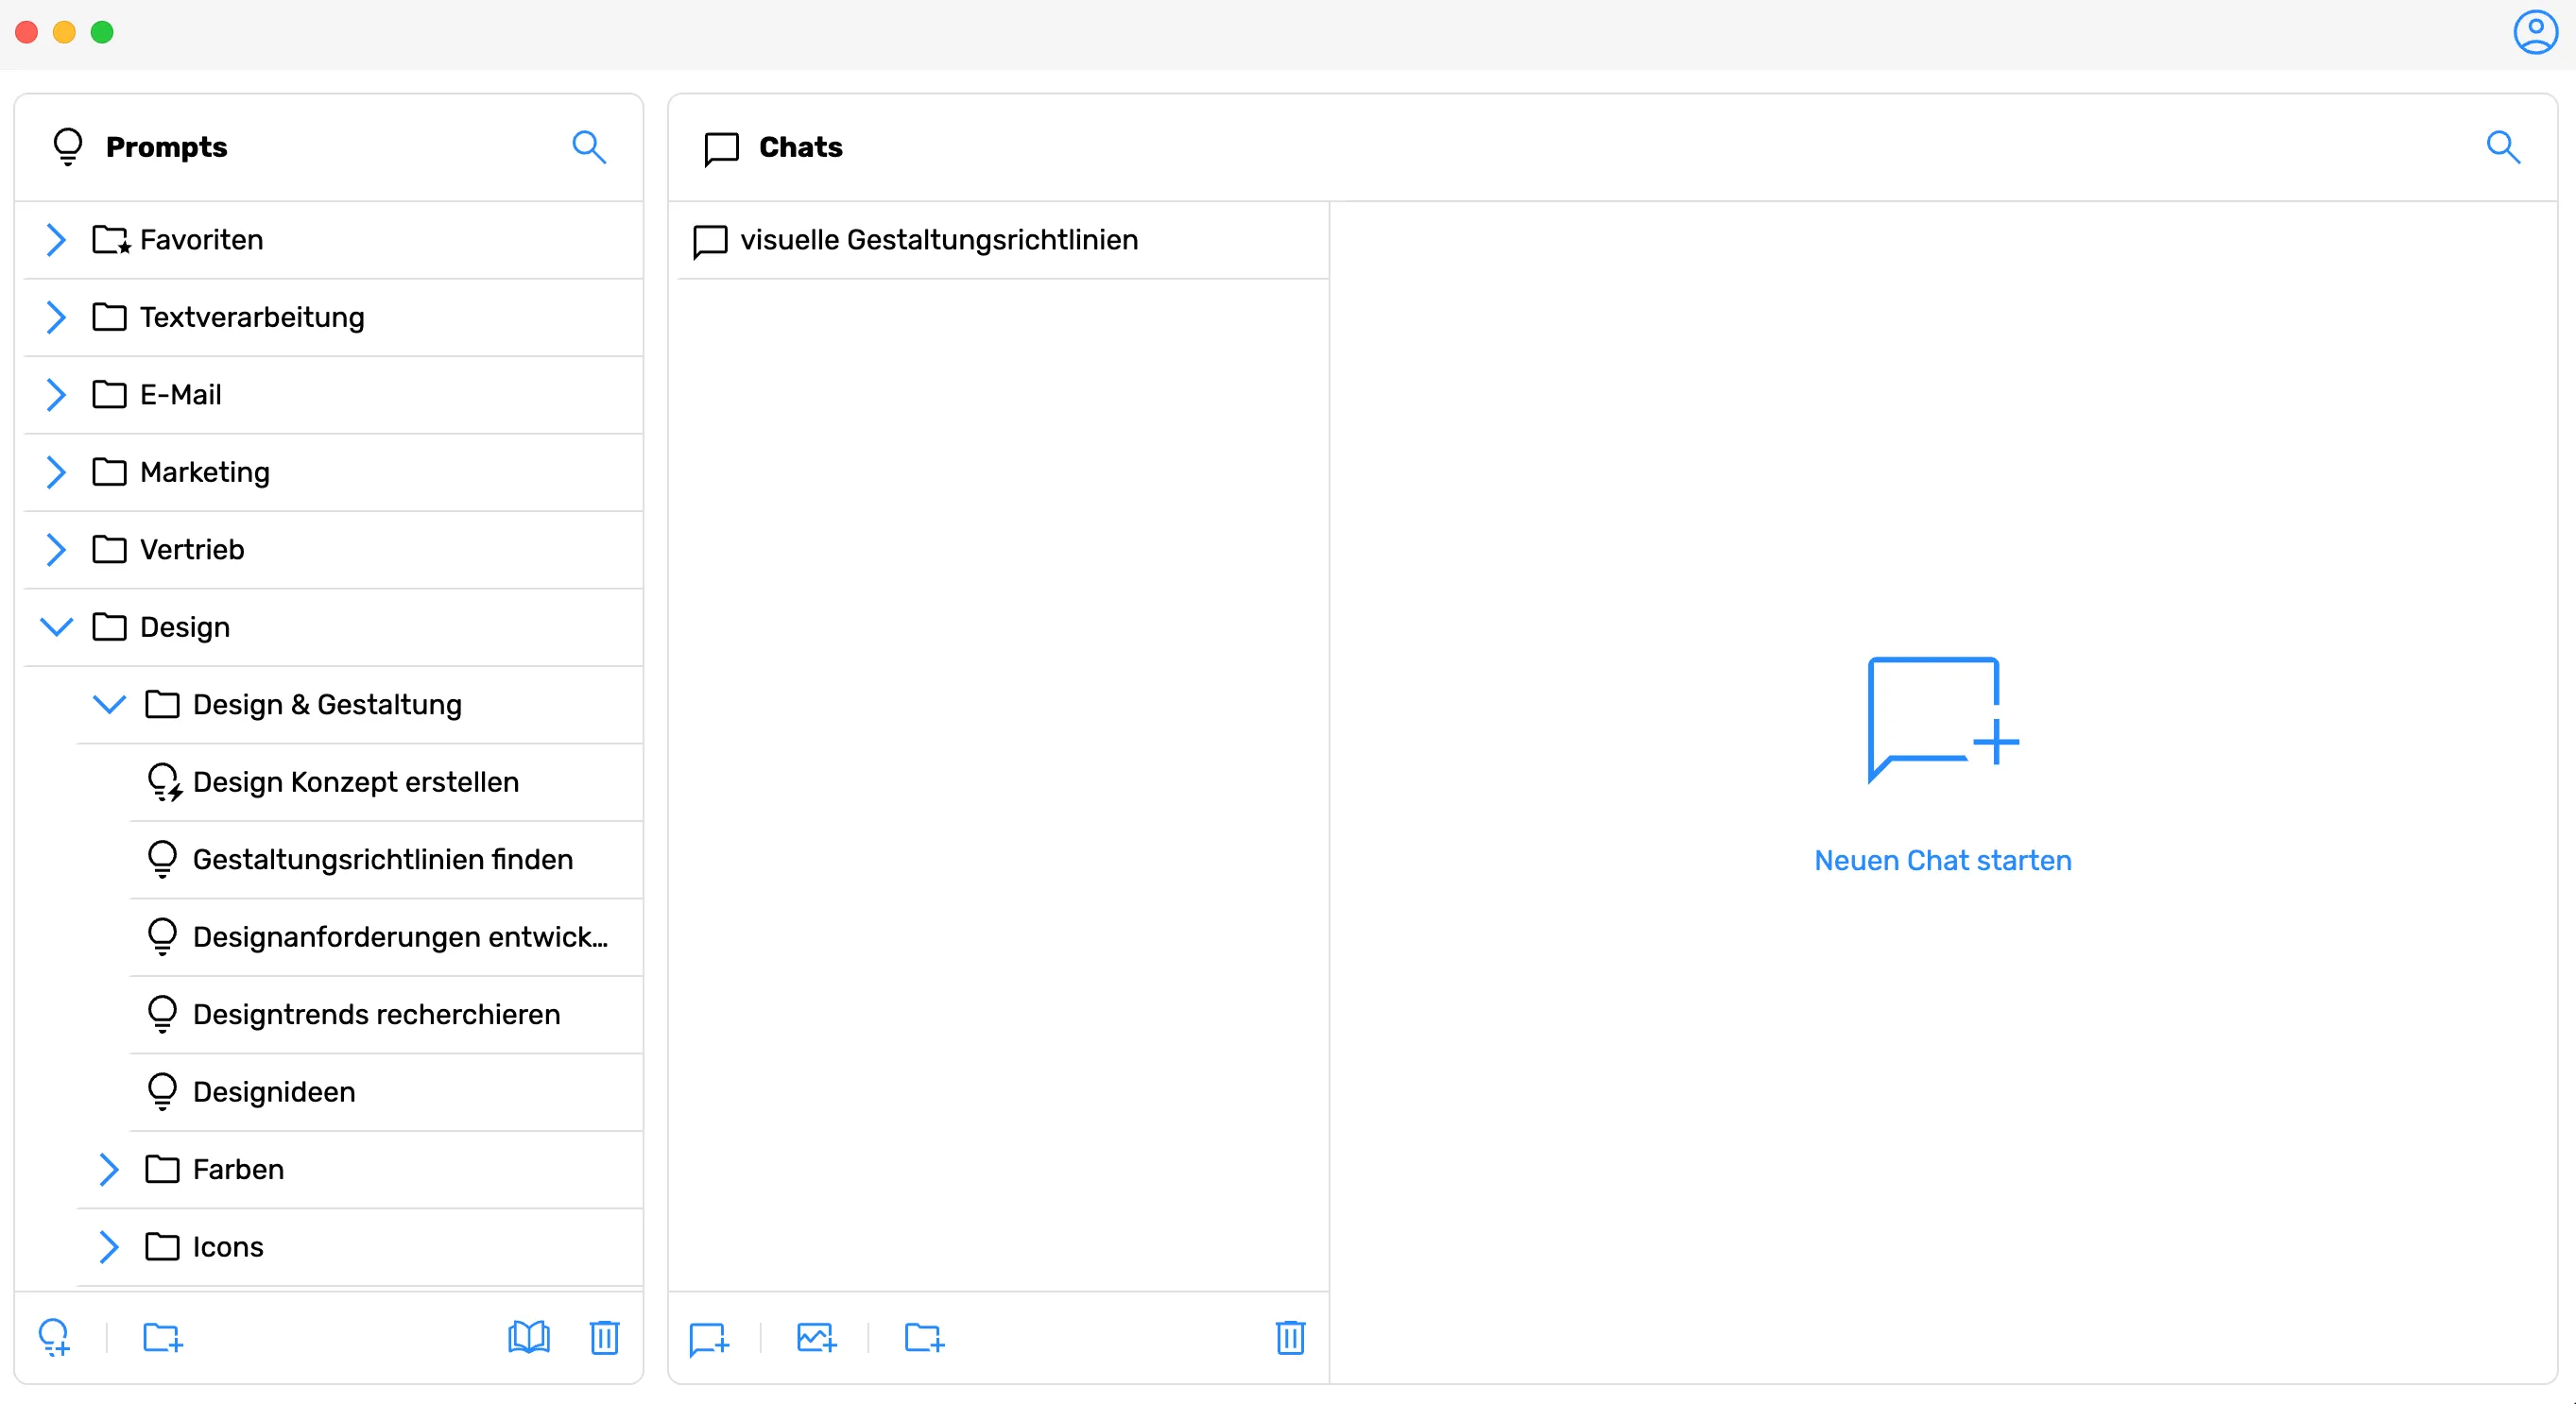2576x1404 pixels.
Task: Open the user account profile icon
Action: [2535, 32]
